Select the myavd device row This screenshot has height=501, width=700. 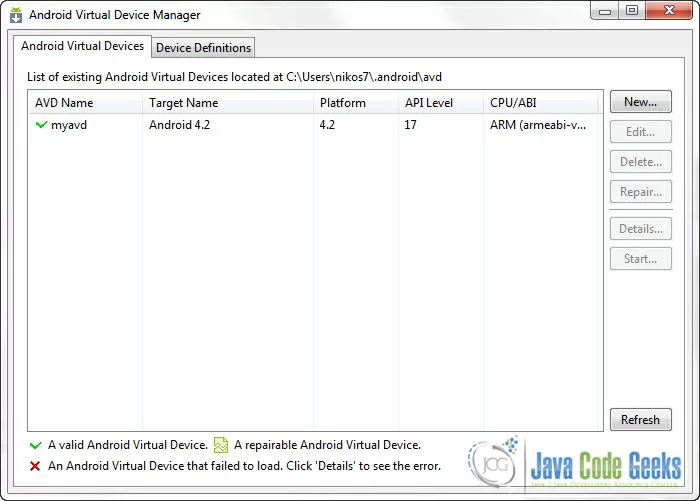point(315,125)
